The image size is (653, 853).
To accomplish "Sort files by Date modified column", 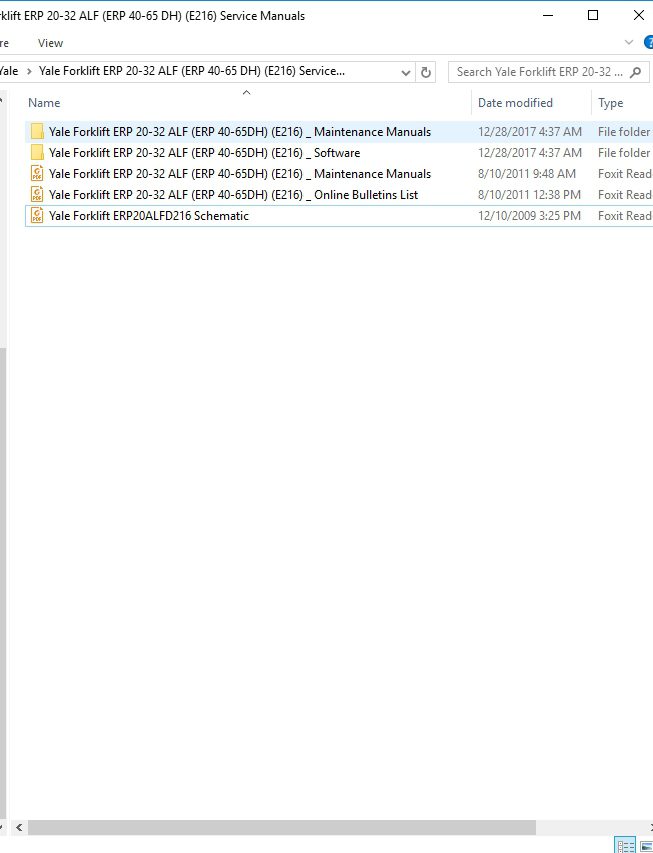I will [x=515, y=103].
